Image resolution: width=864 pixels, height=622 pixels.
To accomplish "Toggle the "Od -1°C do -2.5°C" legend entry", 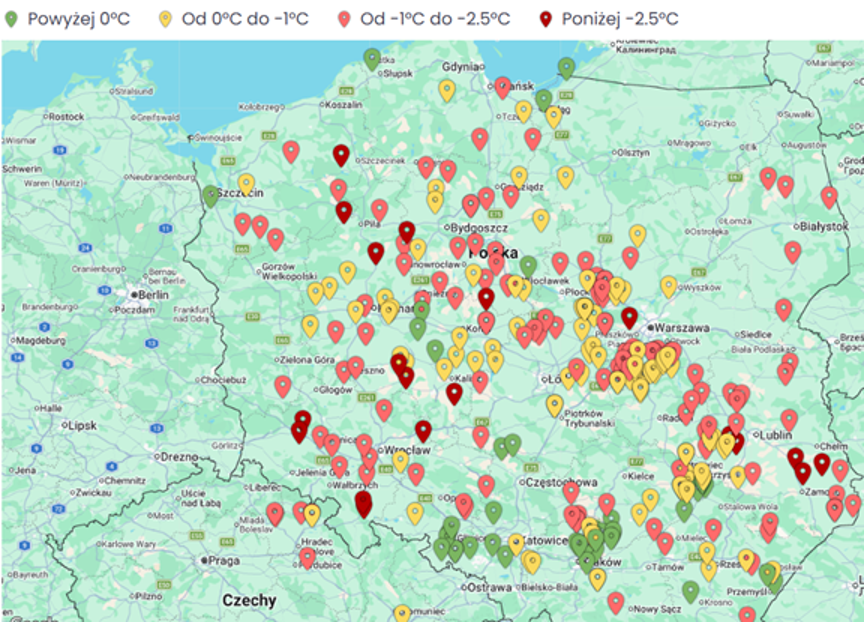I will [425, 18].
